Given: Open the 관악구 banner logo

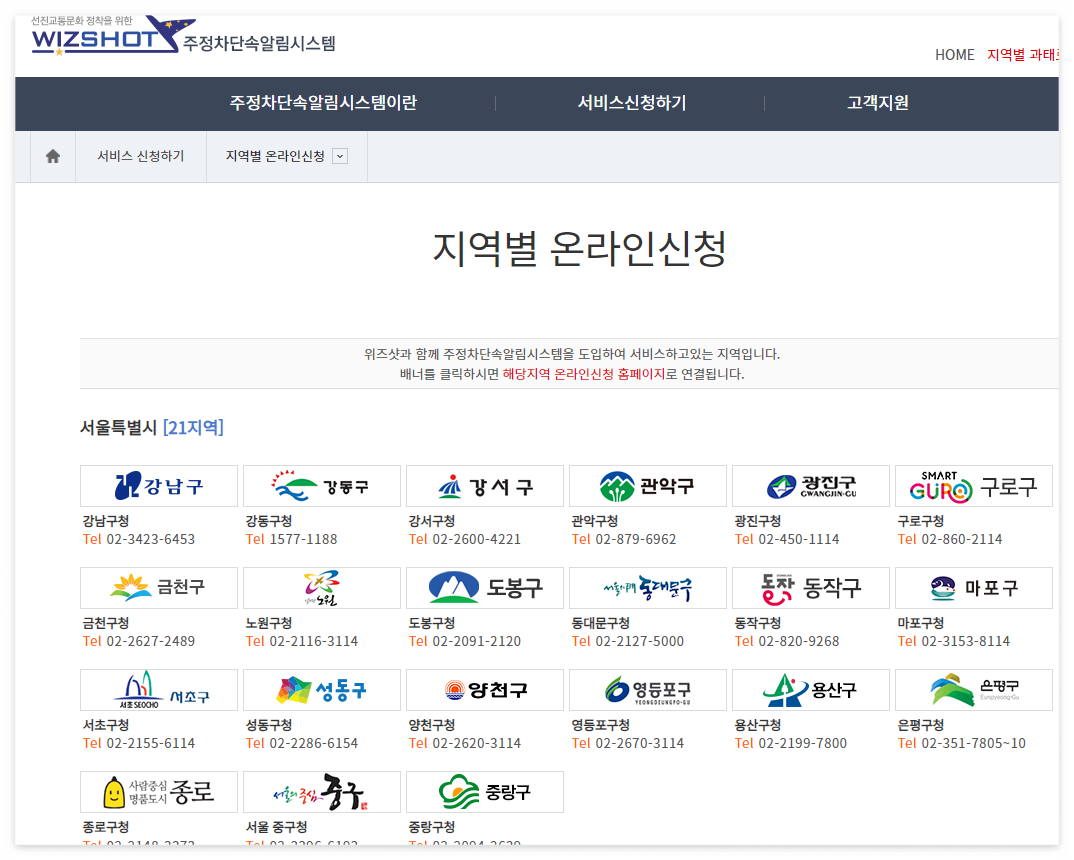Looking at the screenshot, I should tap(648, 486).
